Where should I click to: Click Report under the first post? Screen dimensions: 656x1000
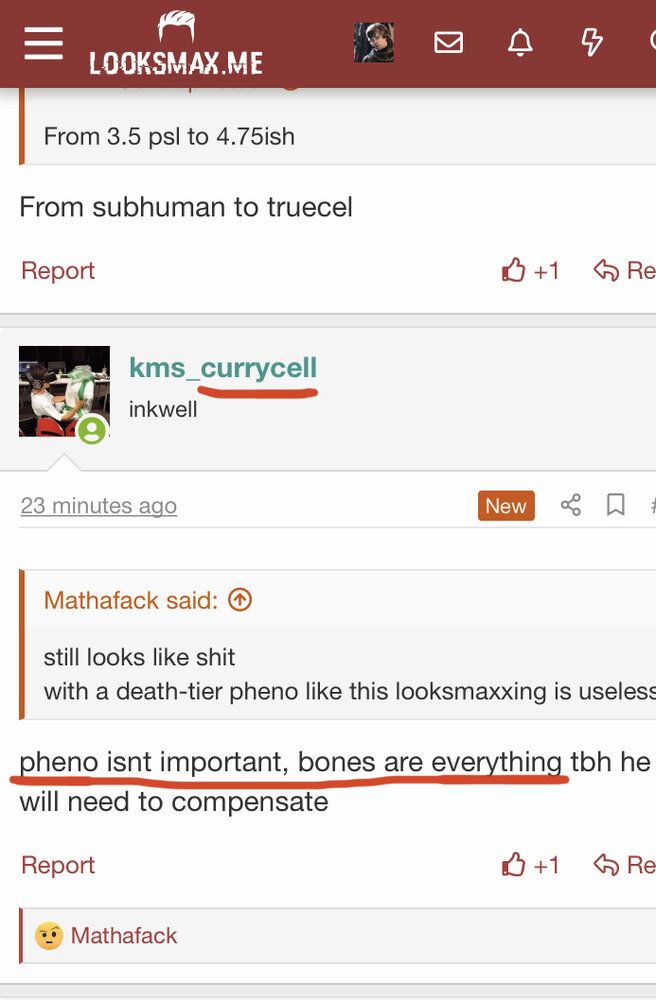point(58,271)
